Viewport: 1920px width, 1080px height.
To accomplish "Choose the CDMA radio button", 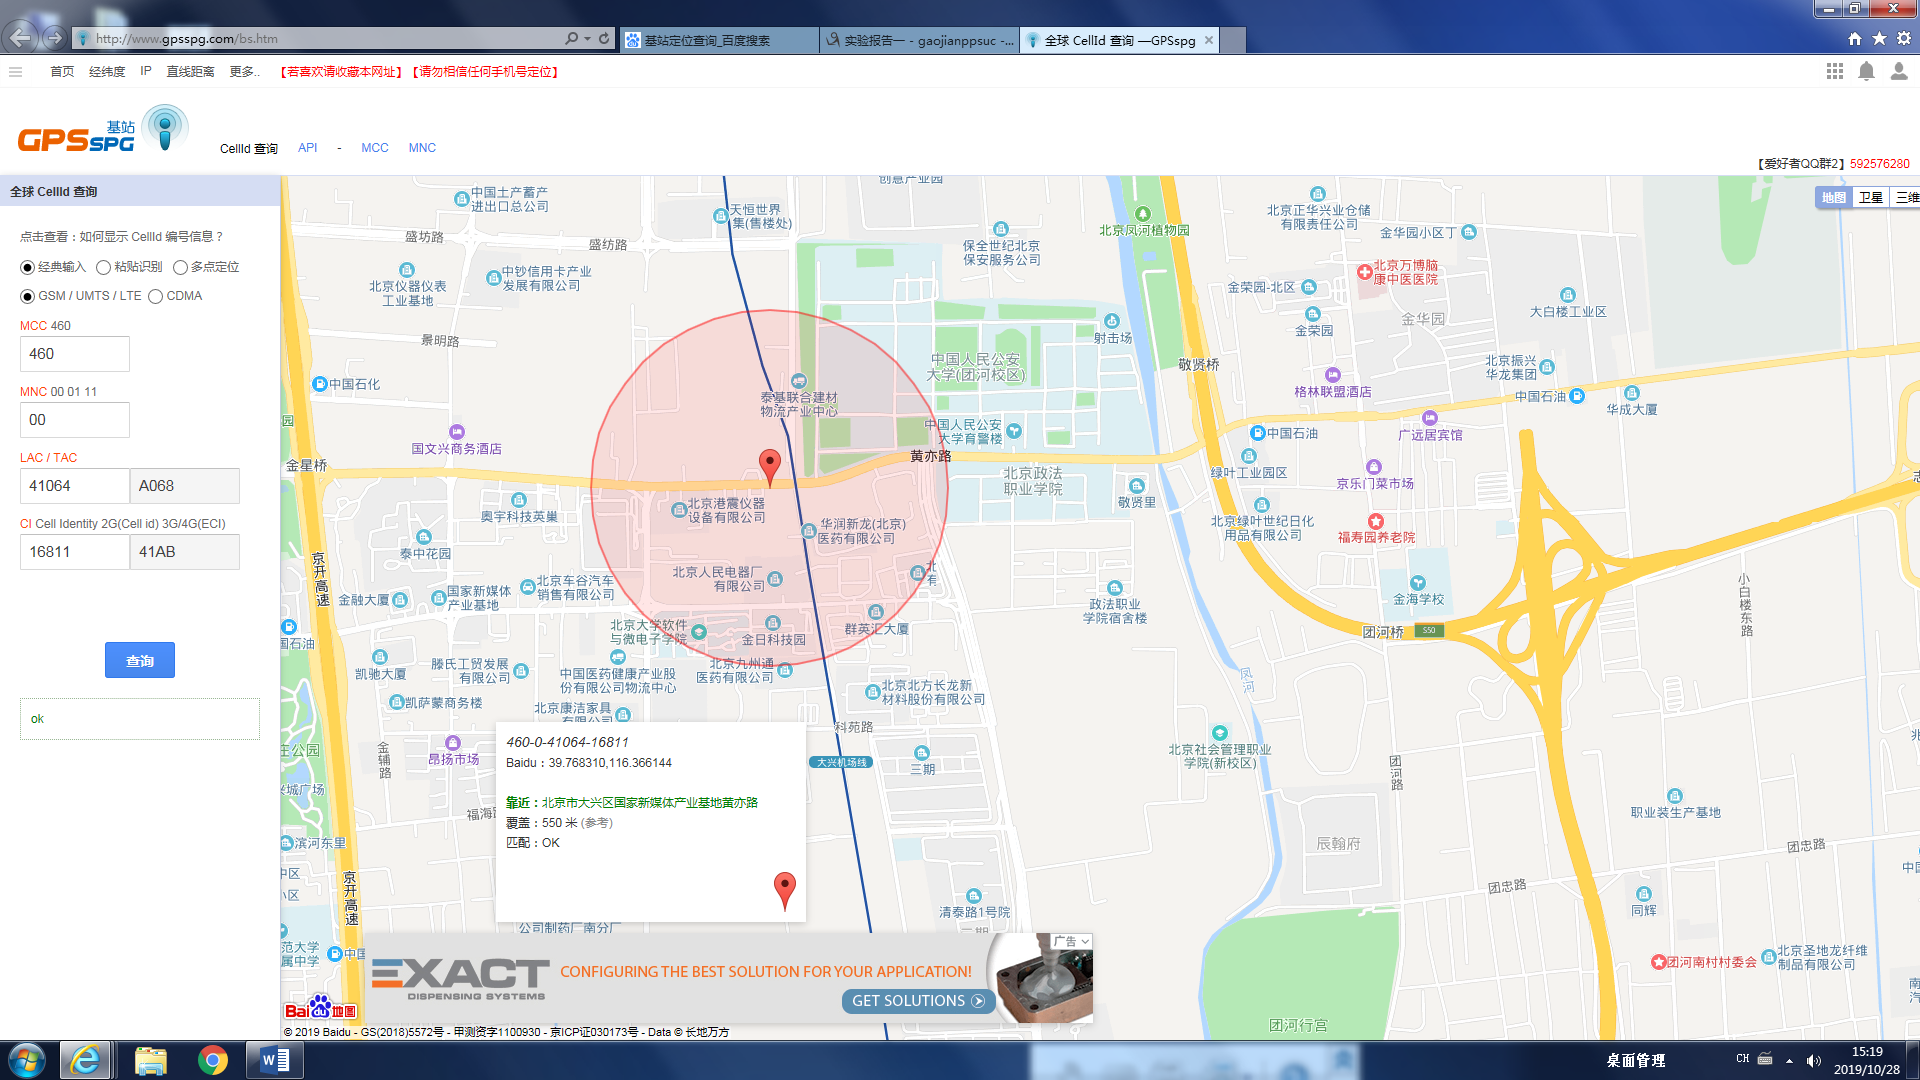I will pos(156,296).
